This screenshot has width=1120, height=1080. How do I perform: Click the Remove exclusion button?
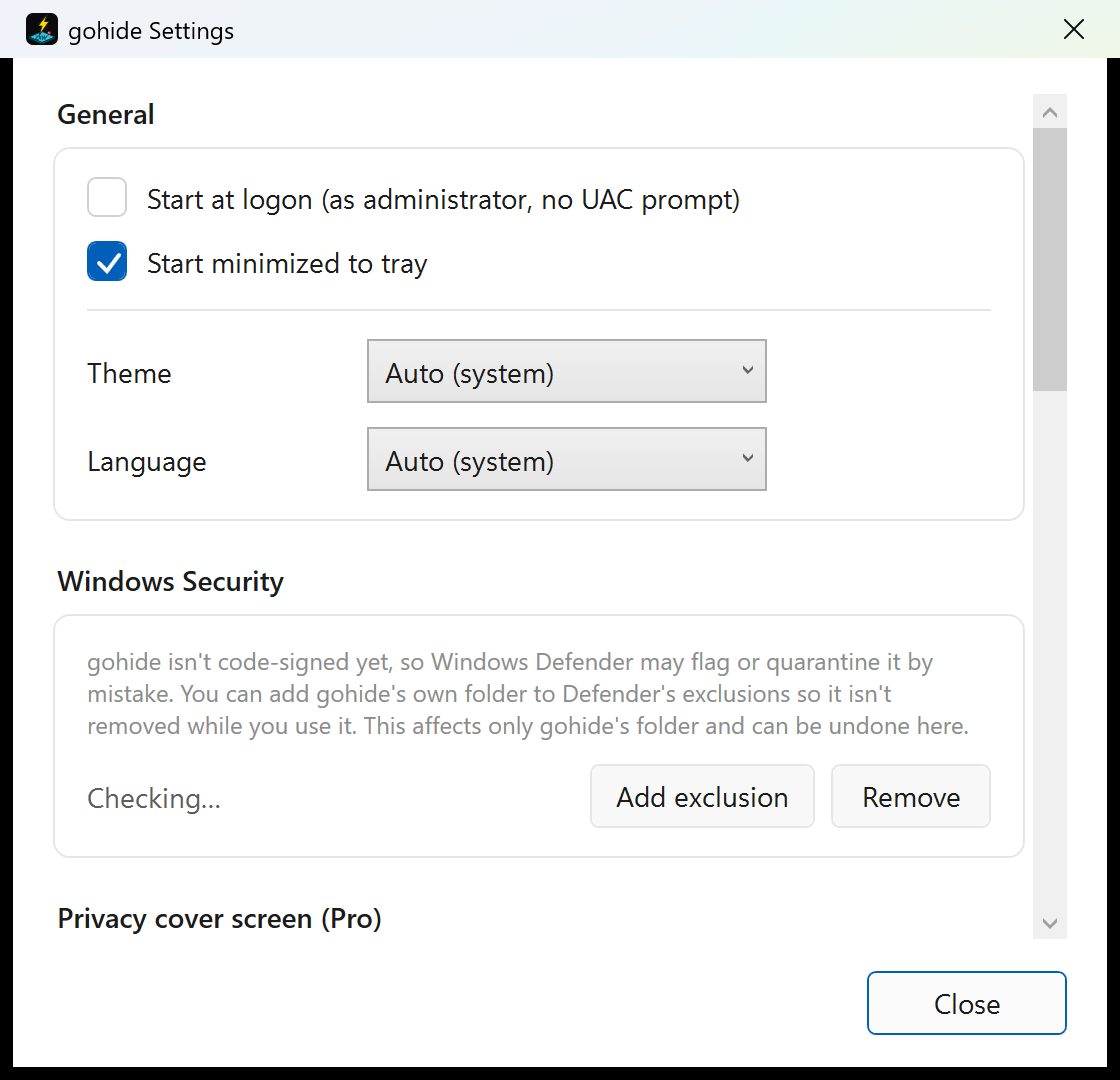tap(911, 796)
